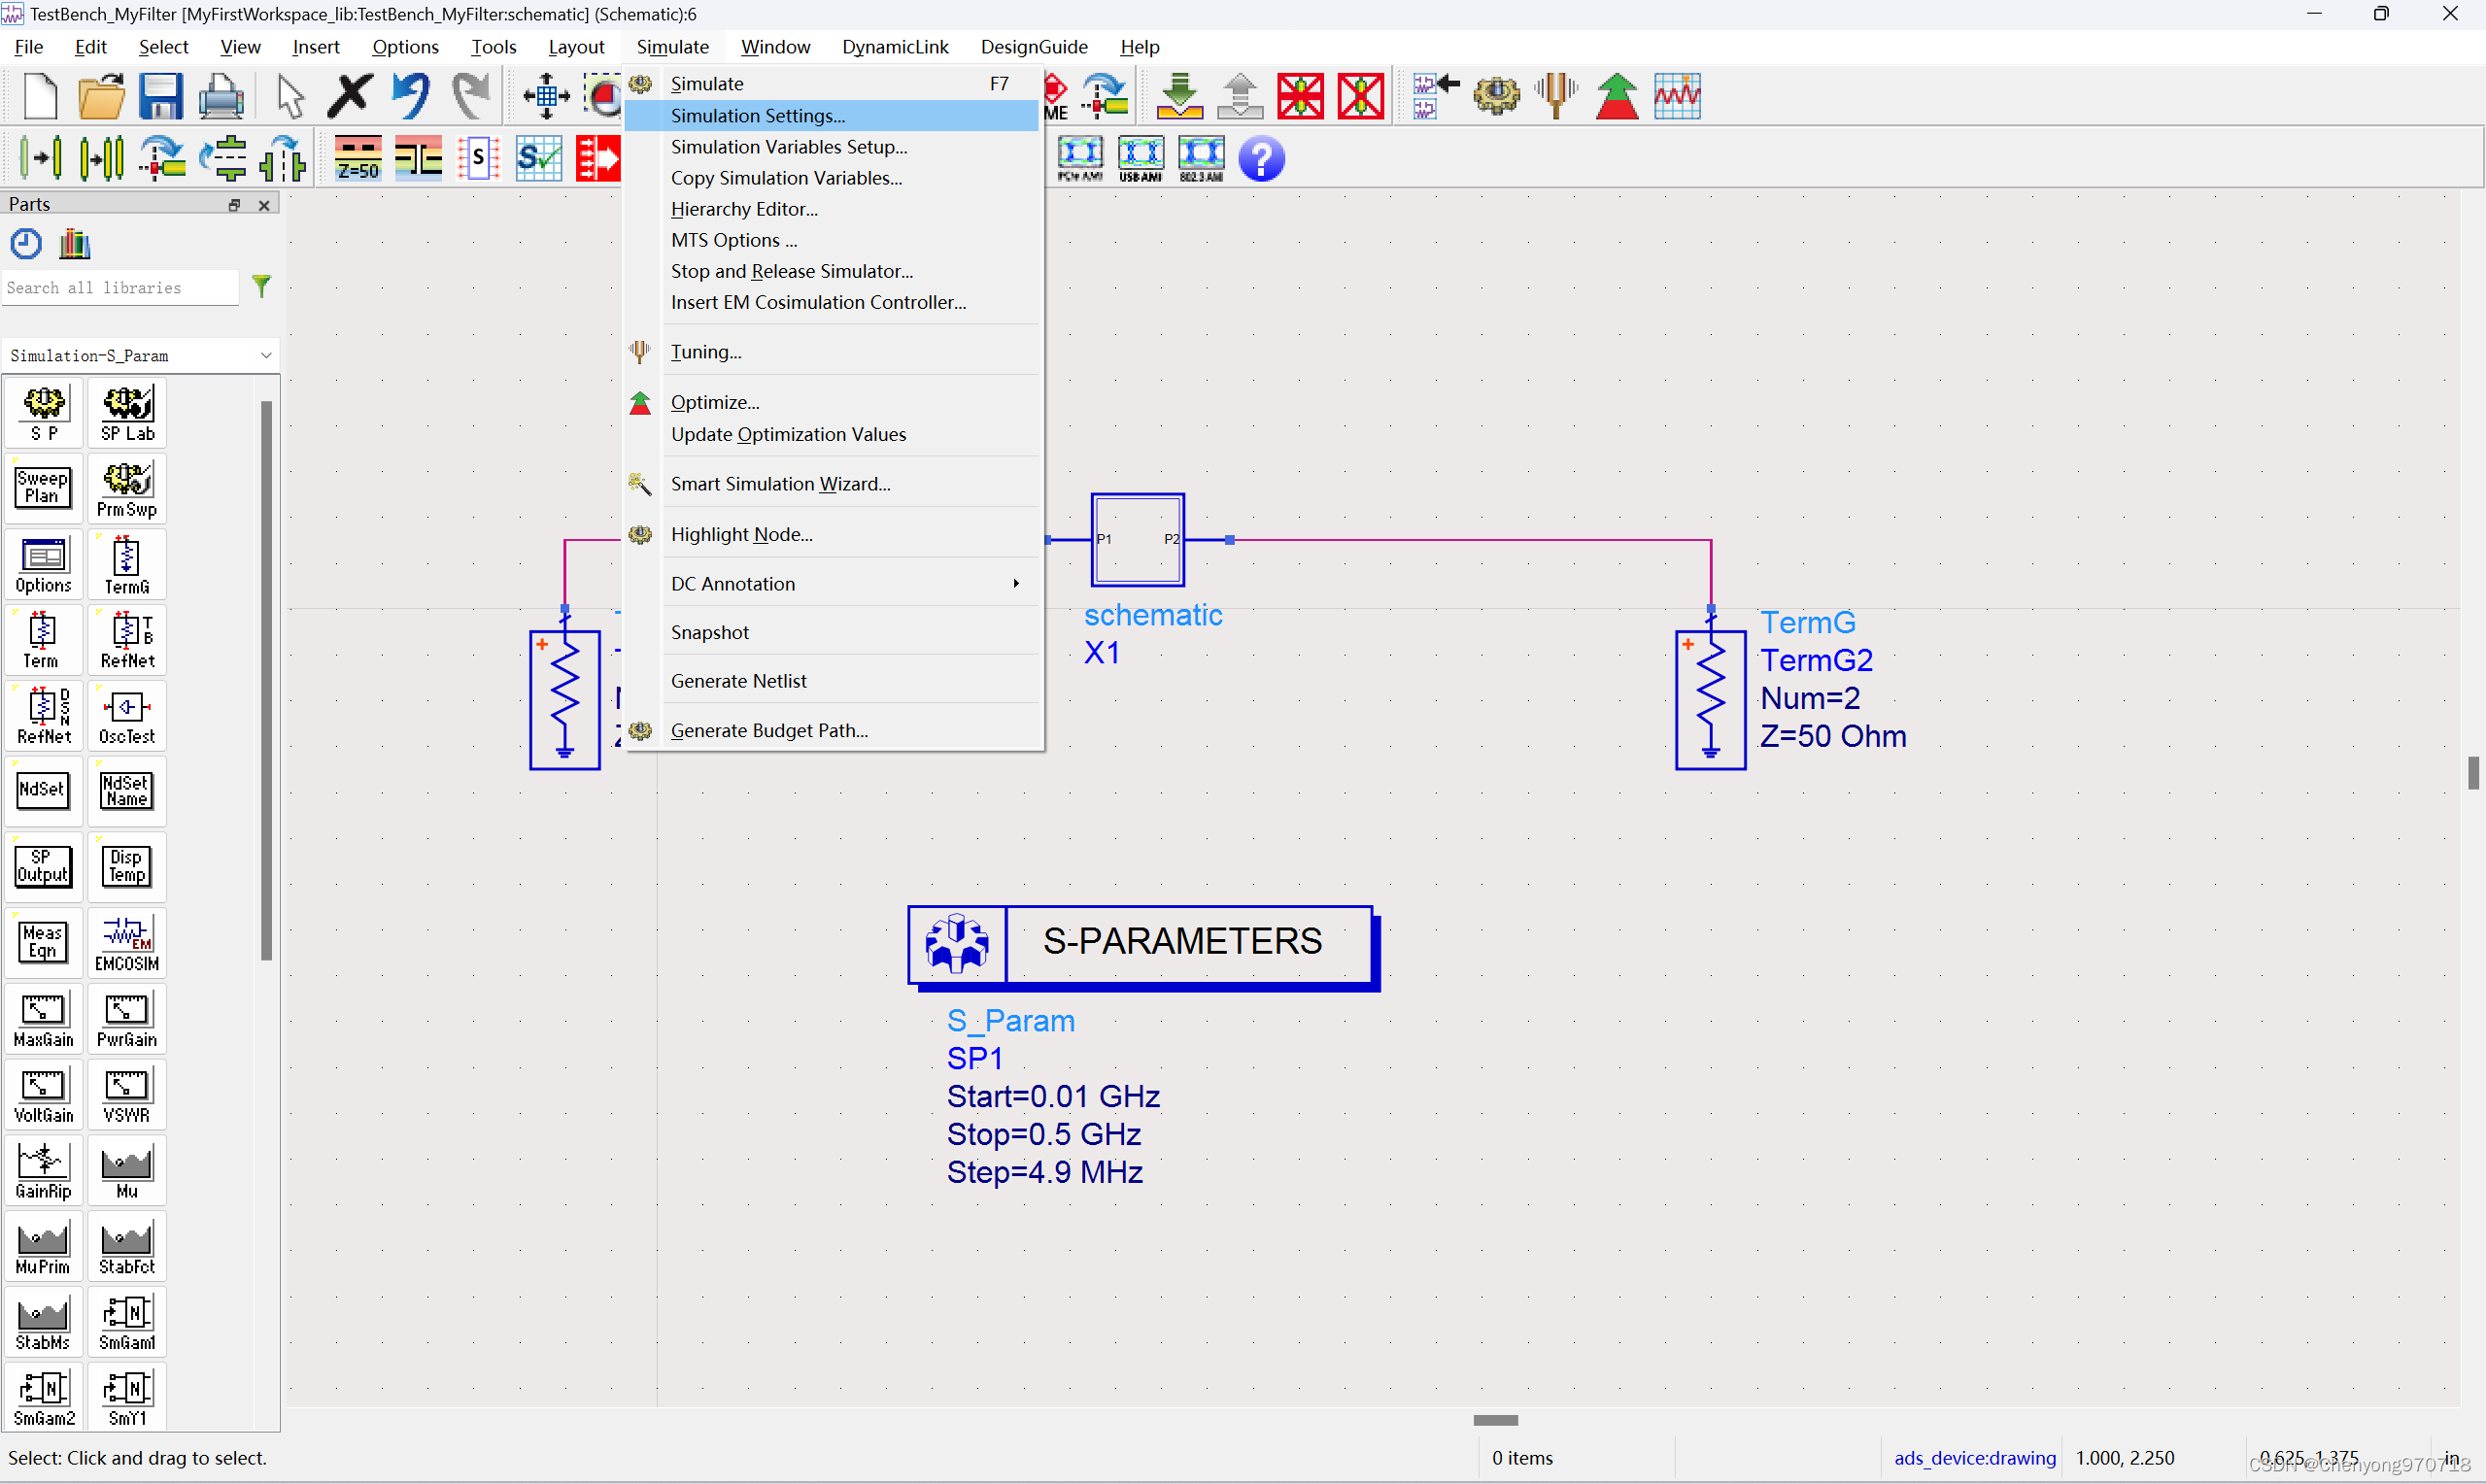Open Data Display via waveform graph icon
This screenshot has width=2486, height=1484.
pyautogui.click(x=1676, y=95)
